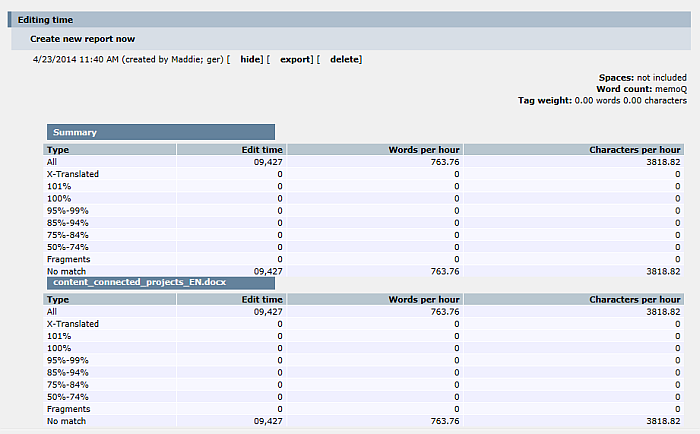Delete the report with the 'delete' link
This screenshot has width=700, height=434.
(344, 60)
